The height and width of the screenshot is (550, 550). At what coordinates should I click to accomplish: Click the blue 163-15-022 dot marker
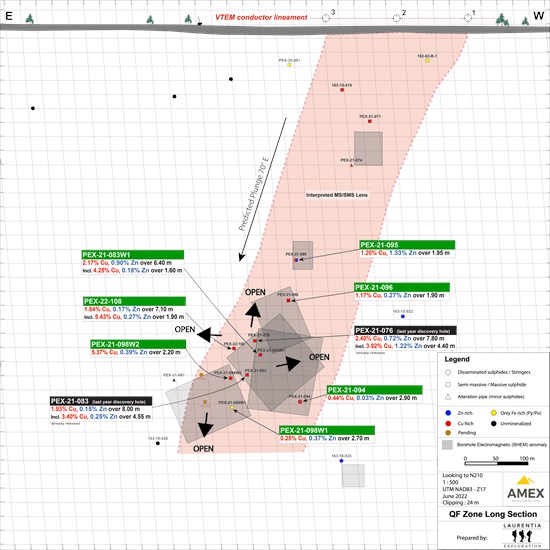(x=403, y=316)
